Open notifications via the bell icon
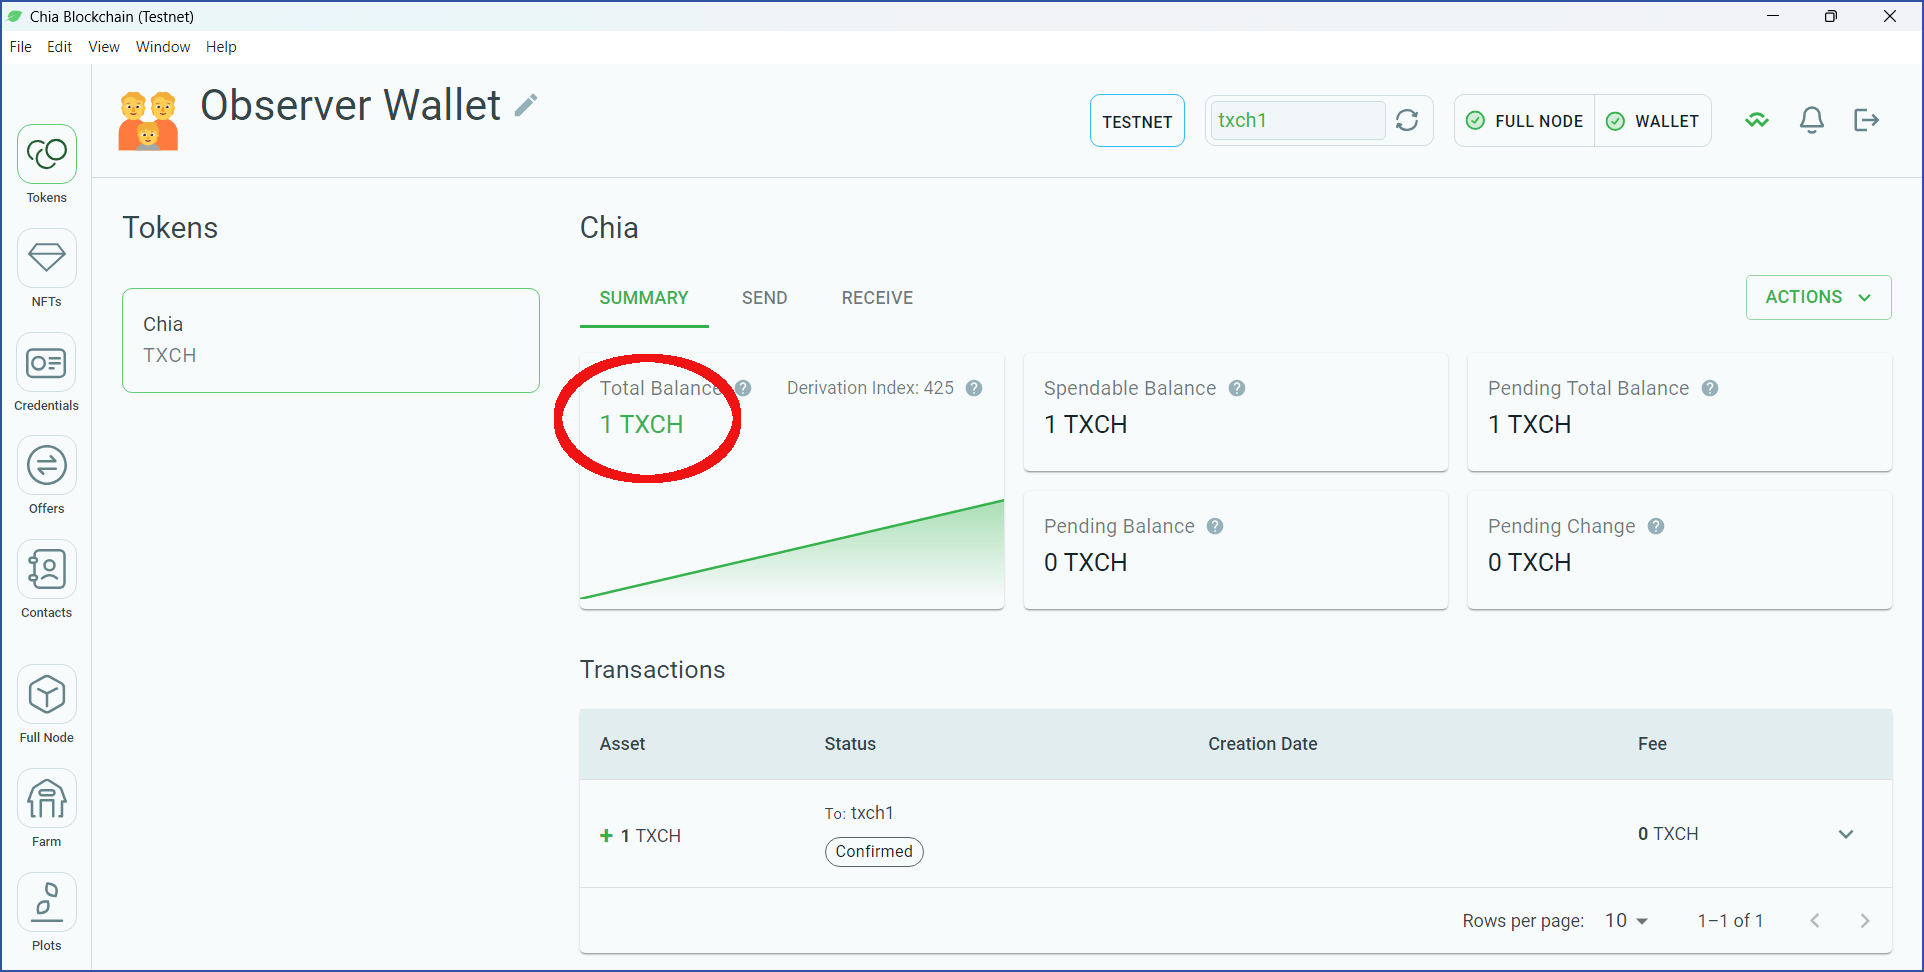Image resolution: width=1924 pixels, height=972 pixels. click(1811, 120)
